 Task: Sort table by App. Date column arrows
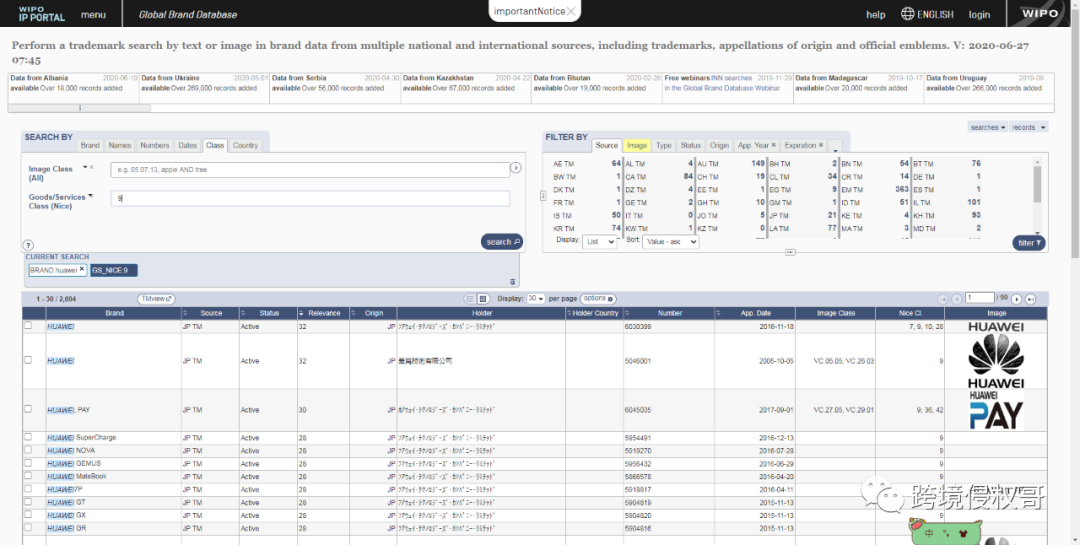click(x=720, y=313)
